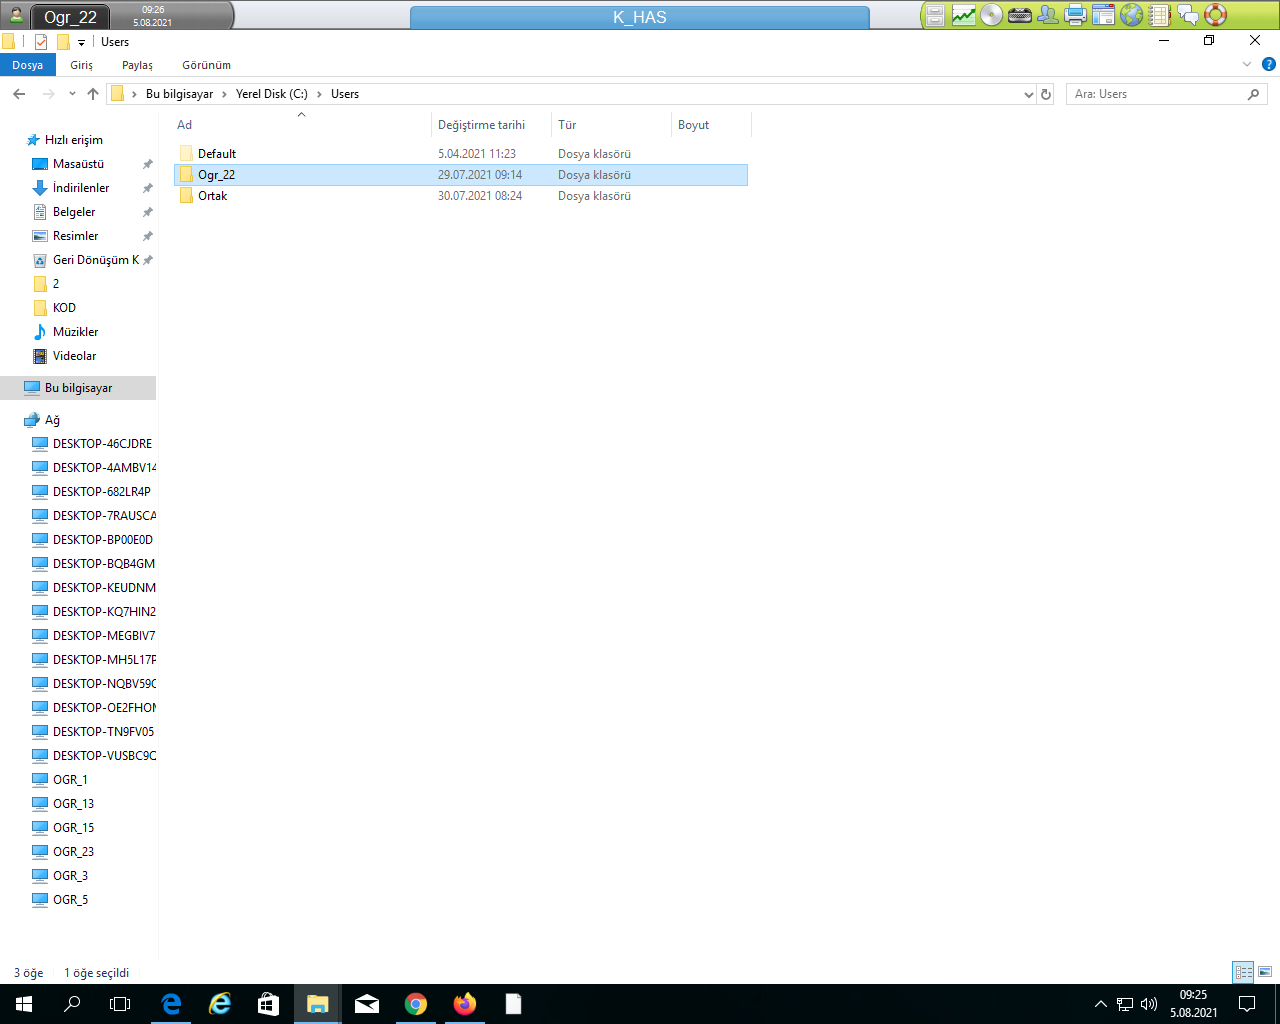1280x1024 pixels.
Task: Sort by the Ad column header
Action: point(301,125)
